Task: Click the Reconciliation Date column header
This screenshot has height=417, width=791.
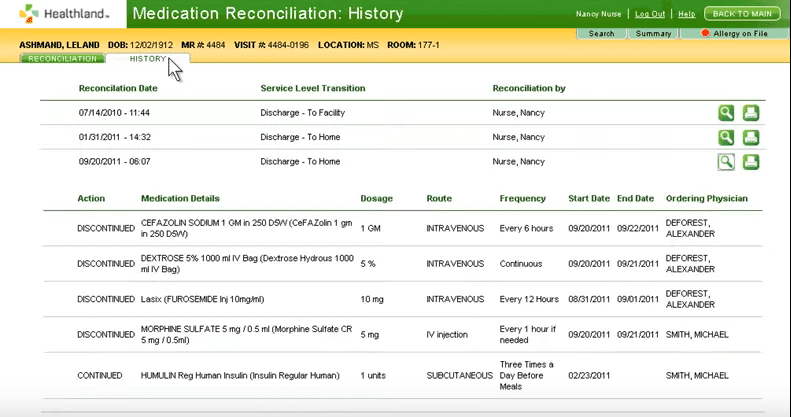Action: click(x=118, y=88)
